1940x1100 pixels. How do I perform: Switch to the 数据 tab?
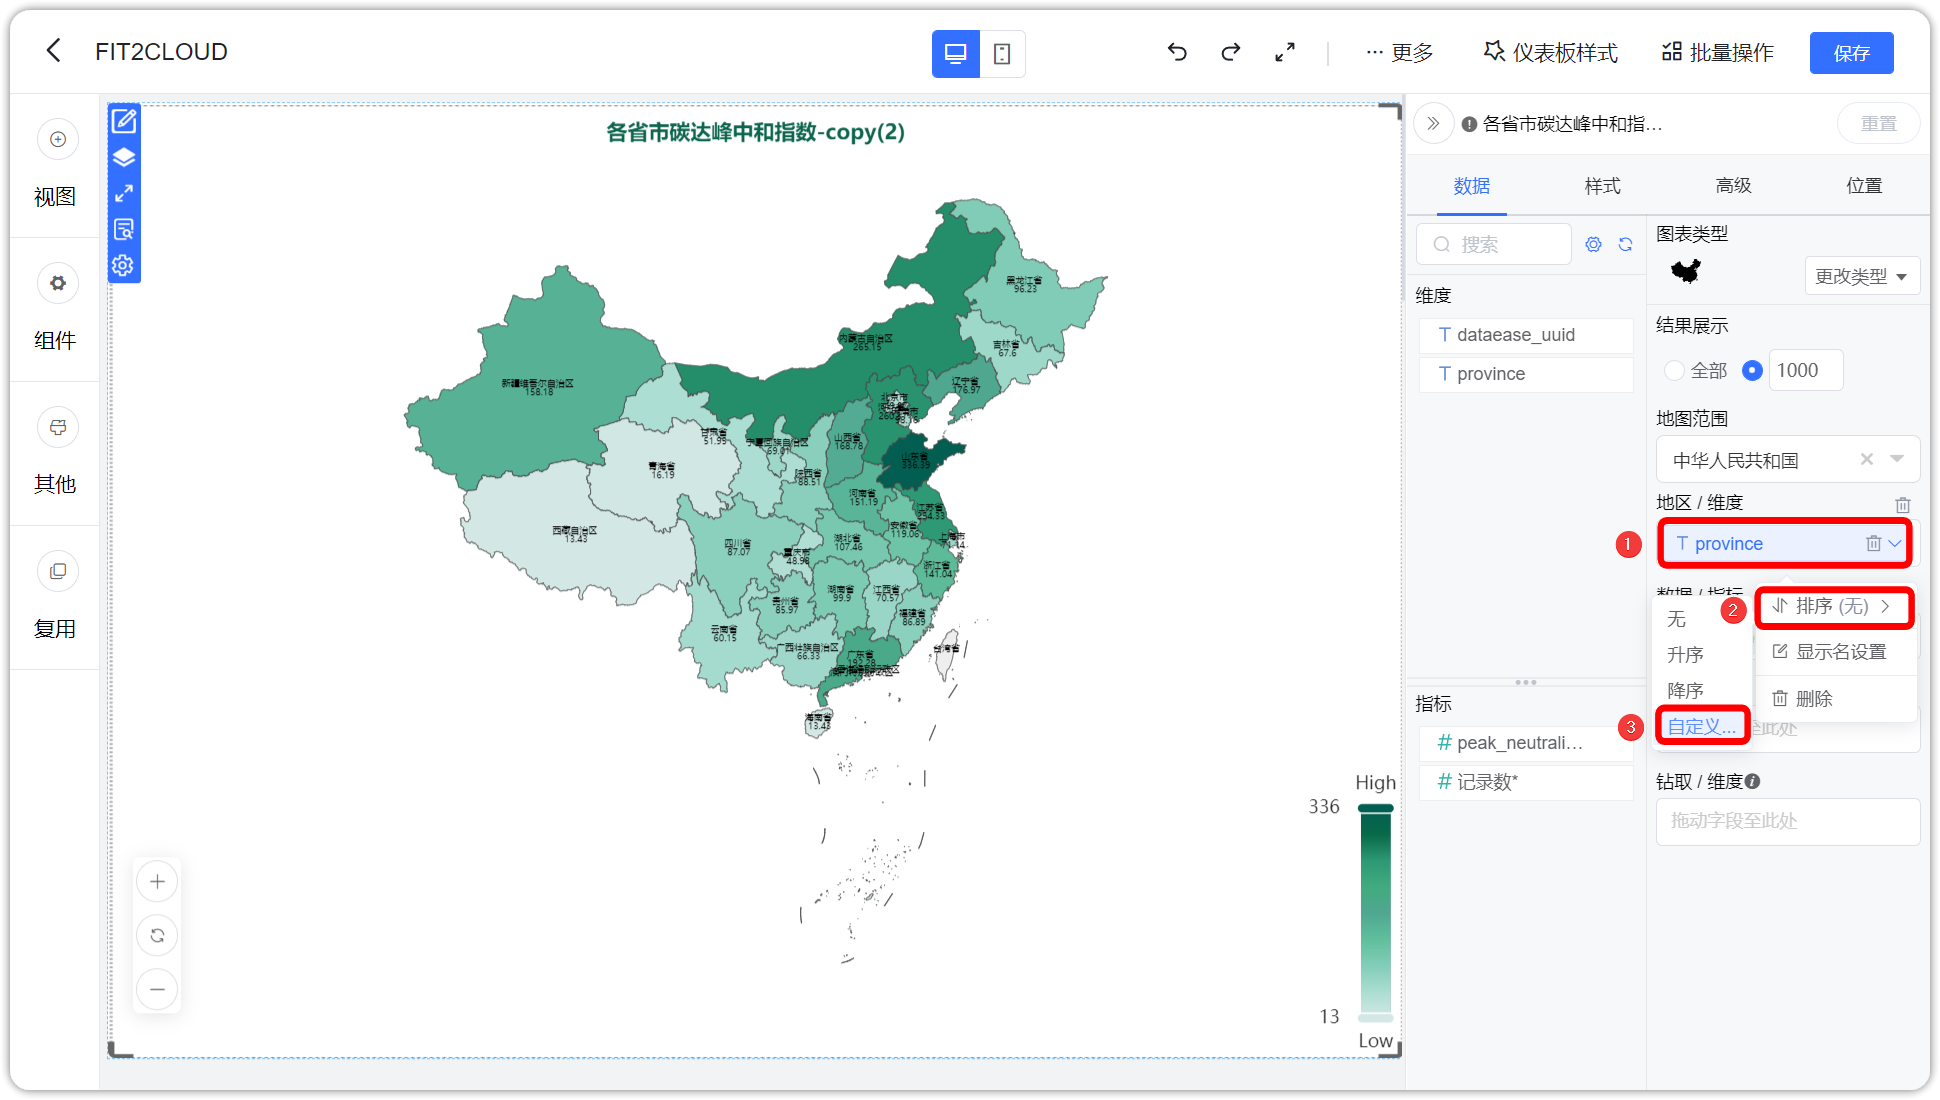[1471, 185]
